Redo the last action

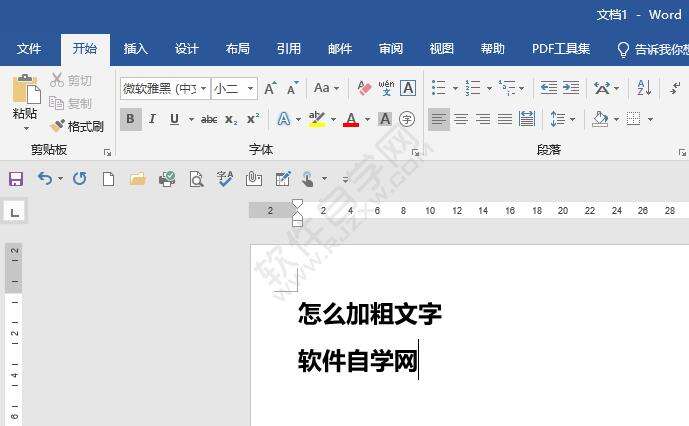click(80, 179)
